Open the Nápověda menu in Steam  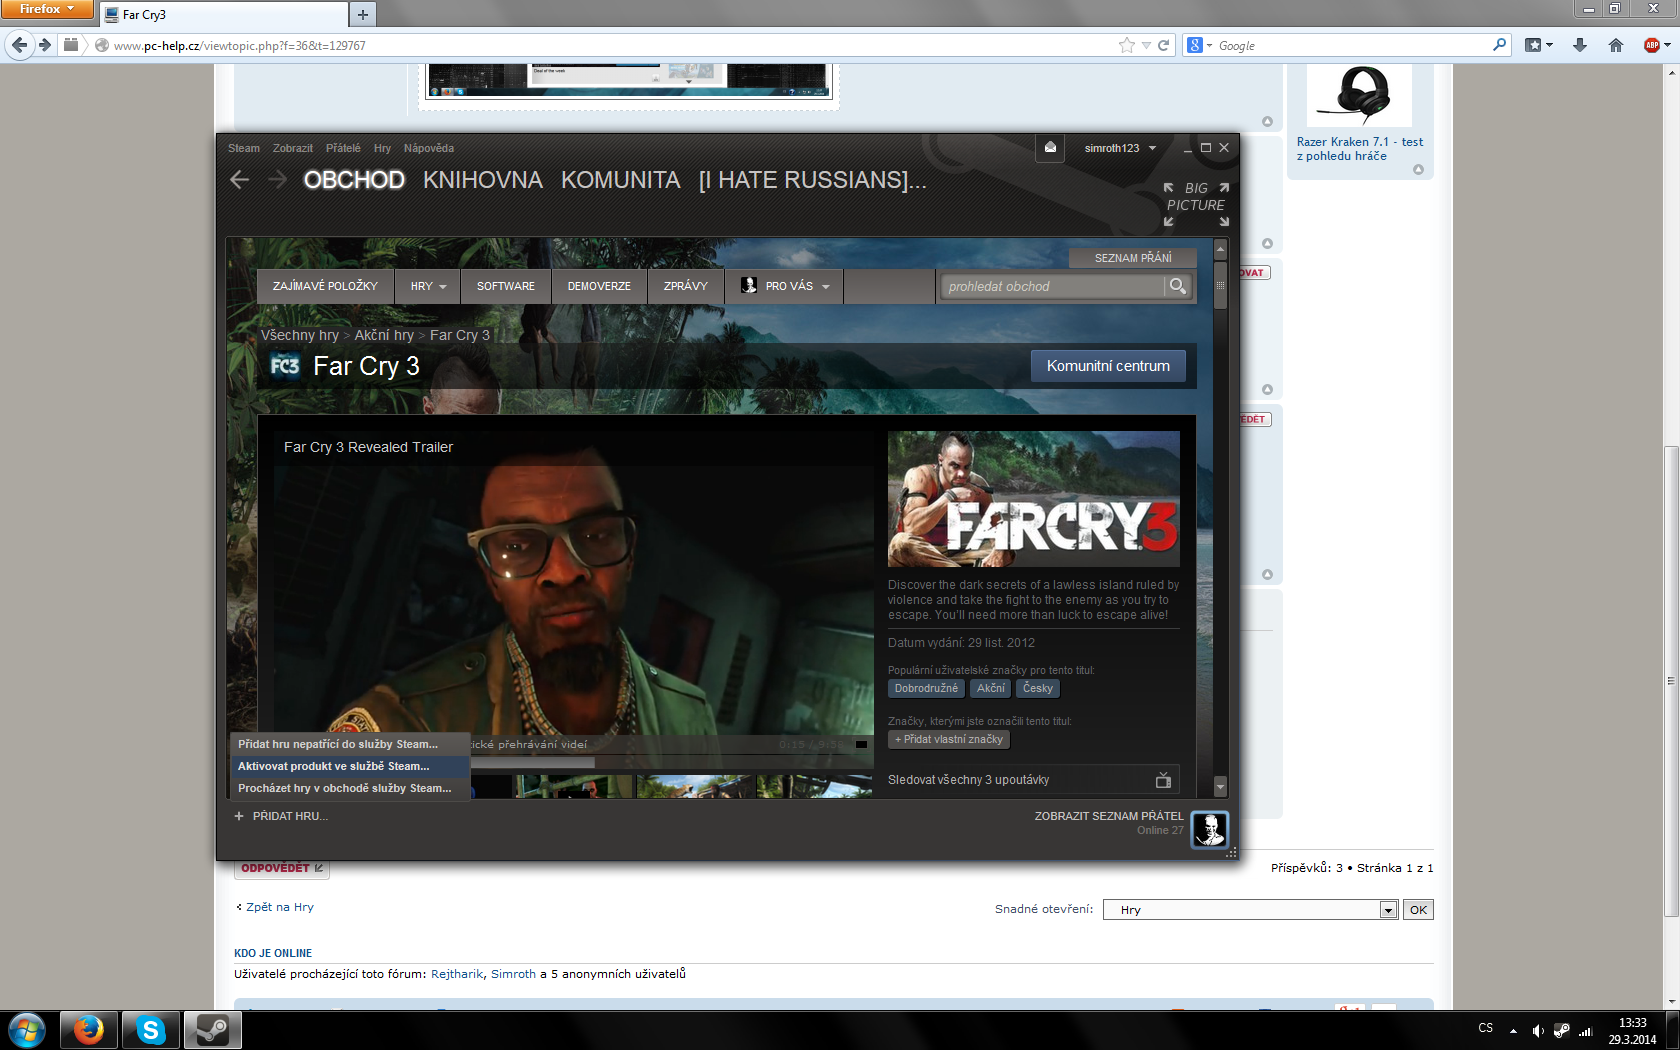[x=429, y=148]
